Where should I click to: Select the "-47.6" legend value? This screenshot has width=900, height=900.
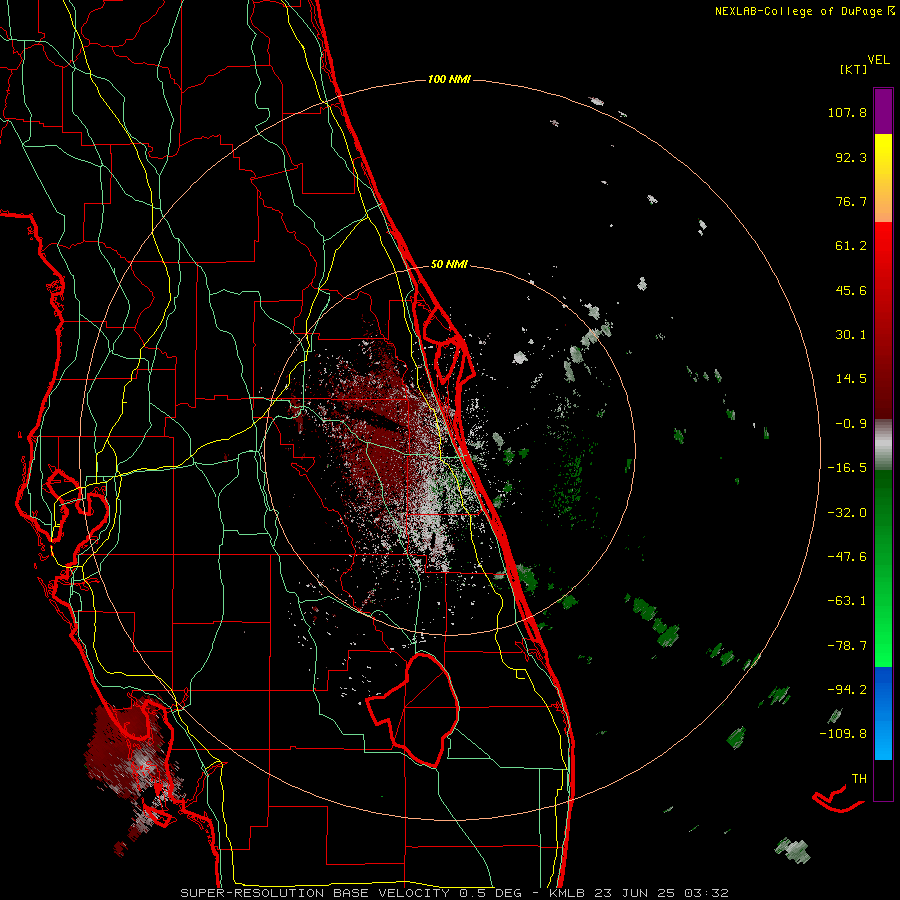(847, 557)
